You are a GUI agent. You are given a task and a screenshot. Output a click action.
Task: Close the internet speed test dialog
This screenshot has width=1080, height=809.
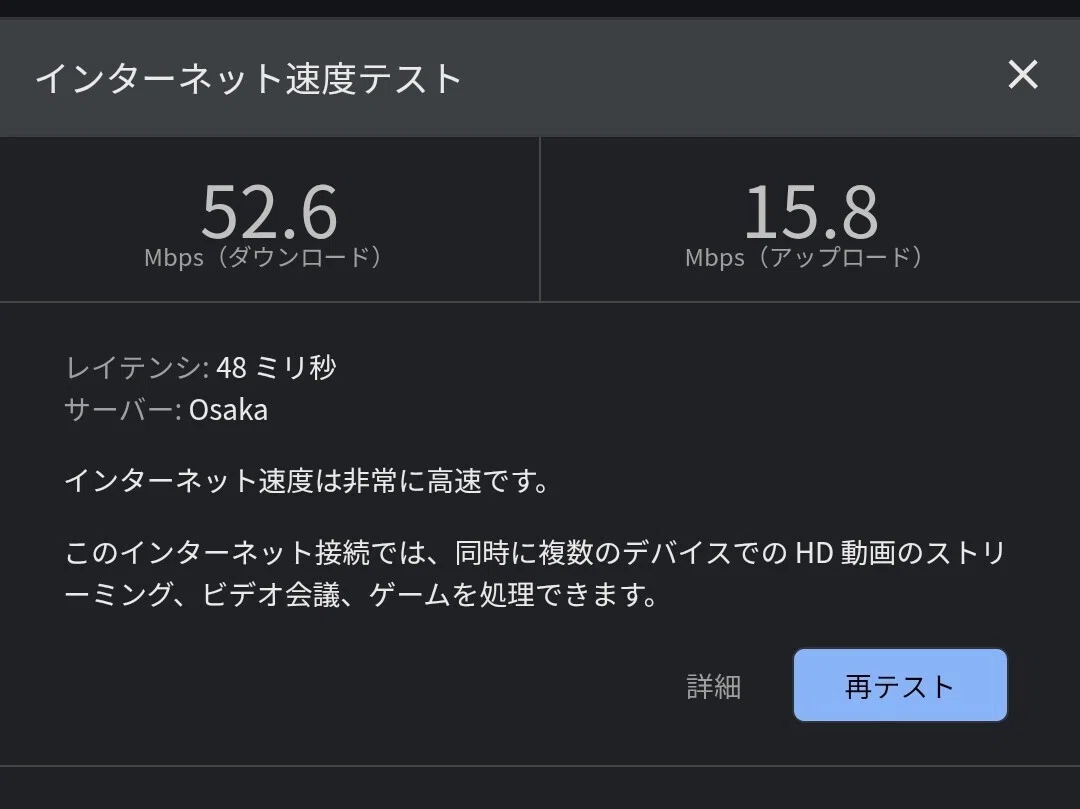(1023, 74)
